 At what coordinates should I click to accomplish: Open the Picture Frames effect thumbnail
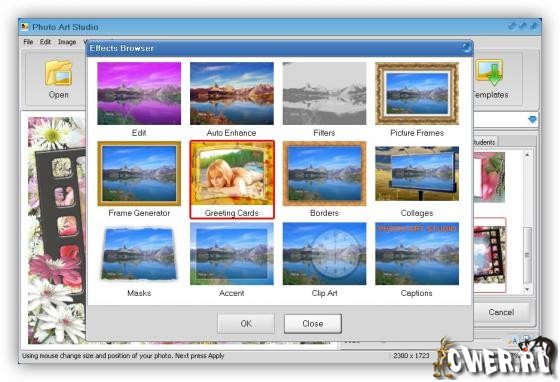tap(417, 94)
